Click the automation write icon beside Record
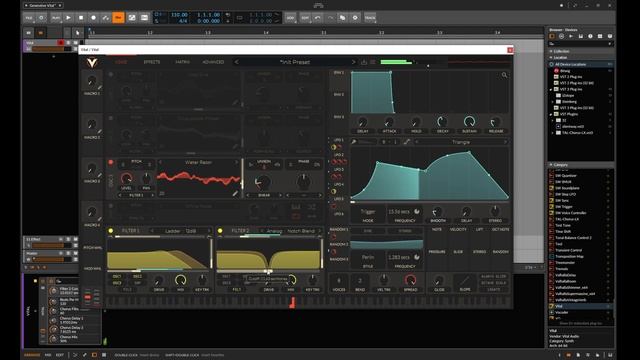The image size is (640, 360). pos(106,18)
